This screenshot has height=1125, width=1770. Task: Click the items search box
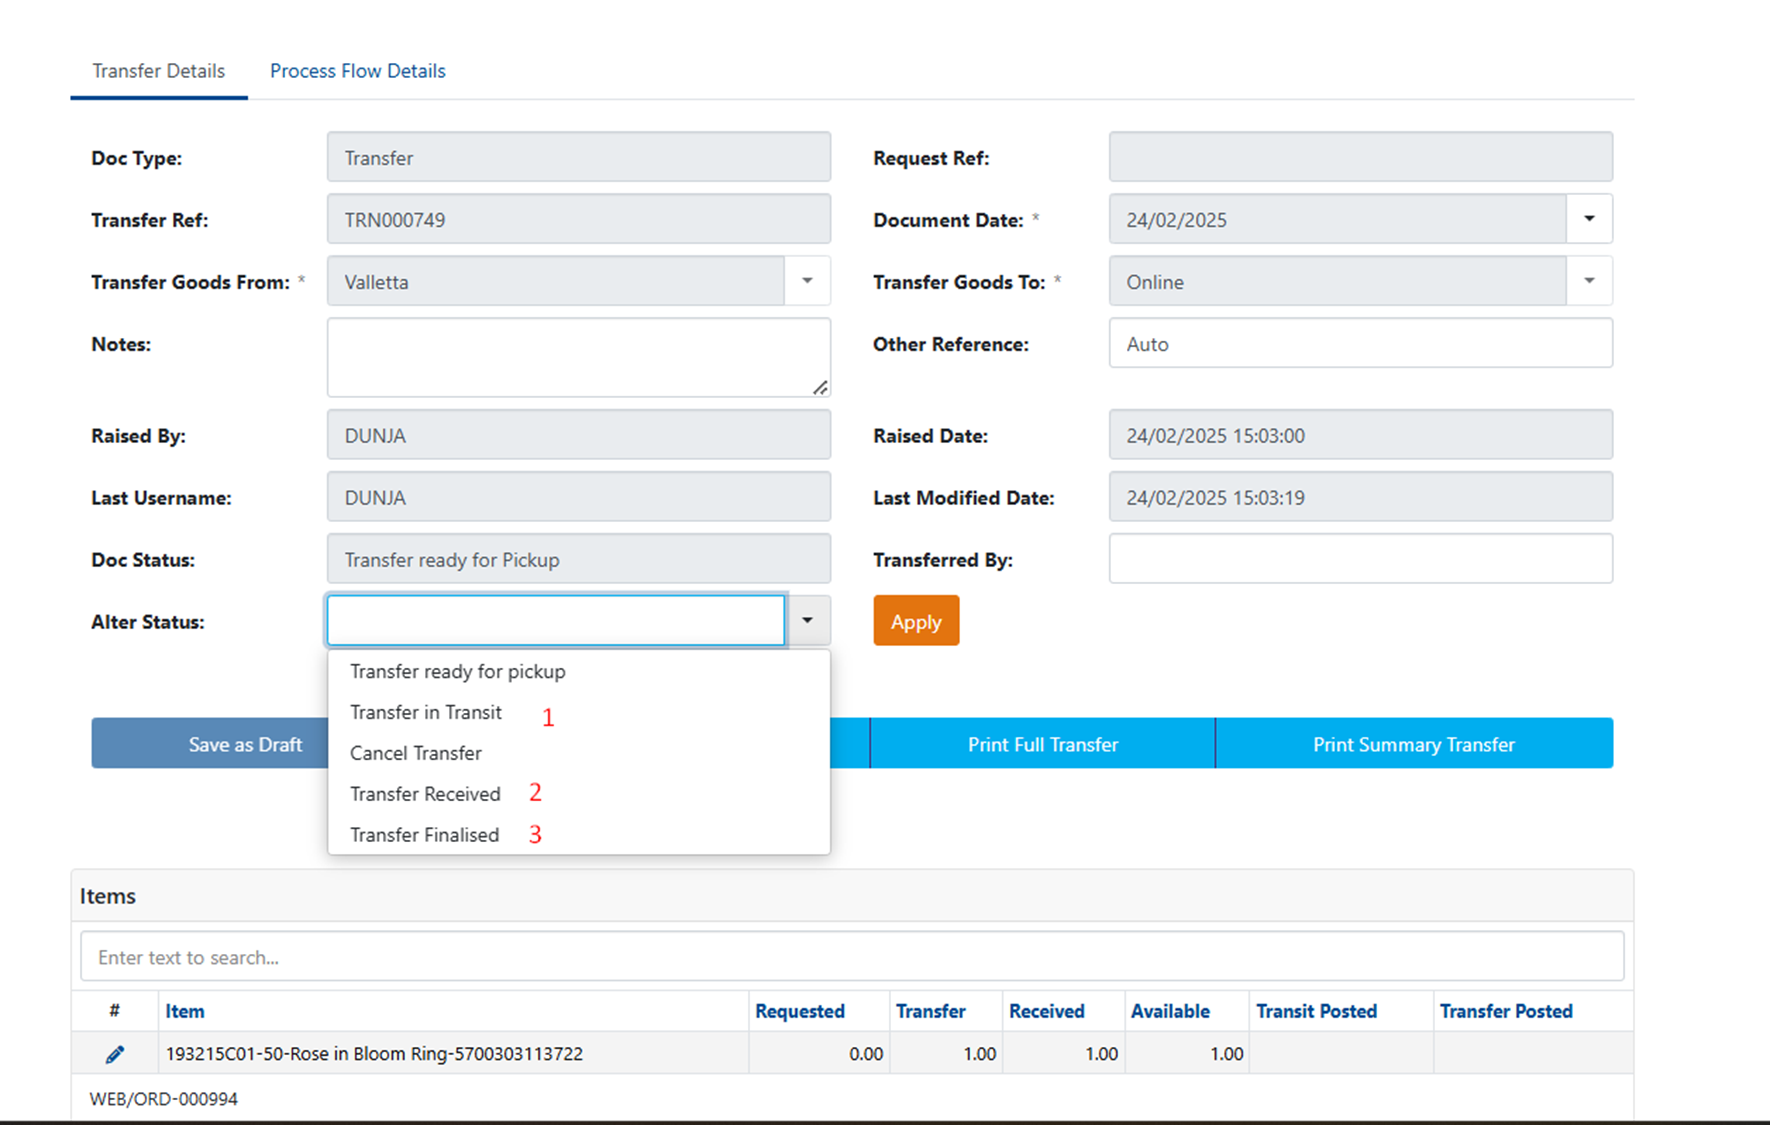point(852,957)
